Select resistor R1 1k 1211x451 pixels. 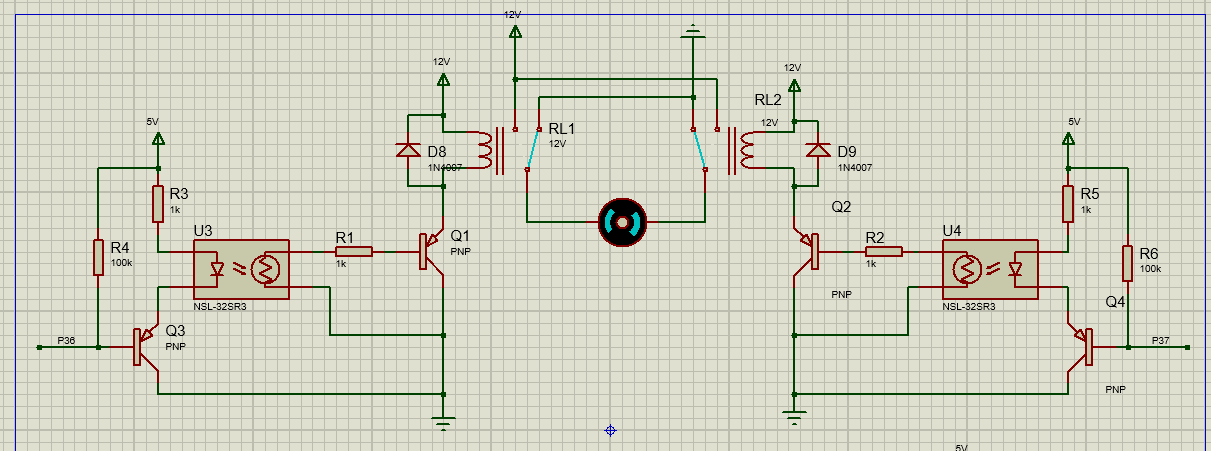tap(354, 252)
